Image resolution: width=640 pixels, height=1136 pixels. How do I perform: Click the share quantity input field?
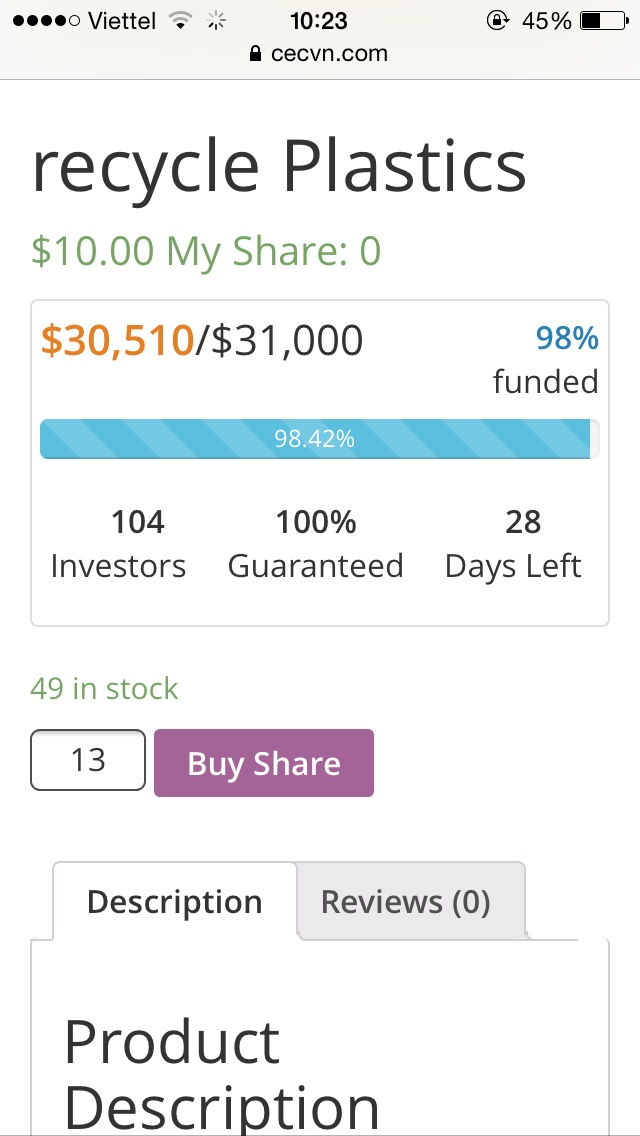88,760
